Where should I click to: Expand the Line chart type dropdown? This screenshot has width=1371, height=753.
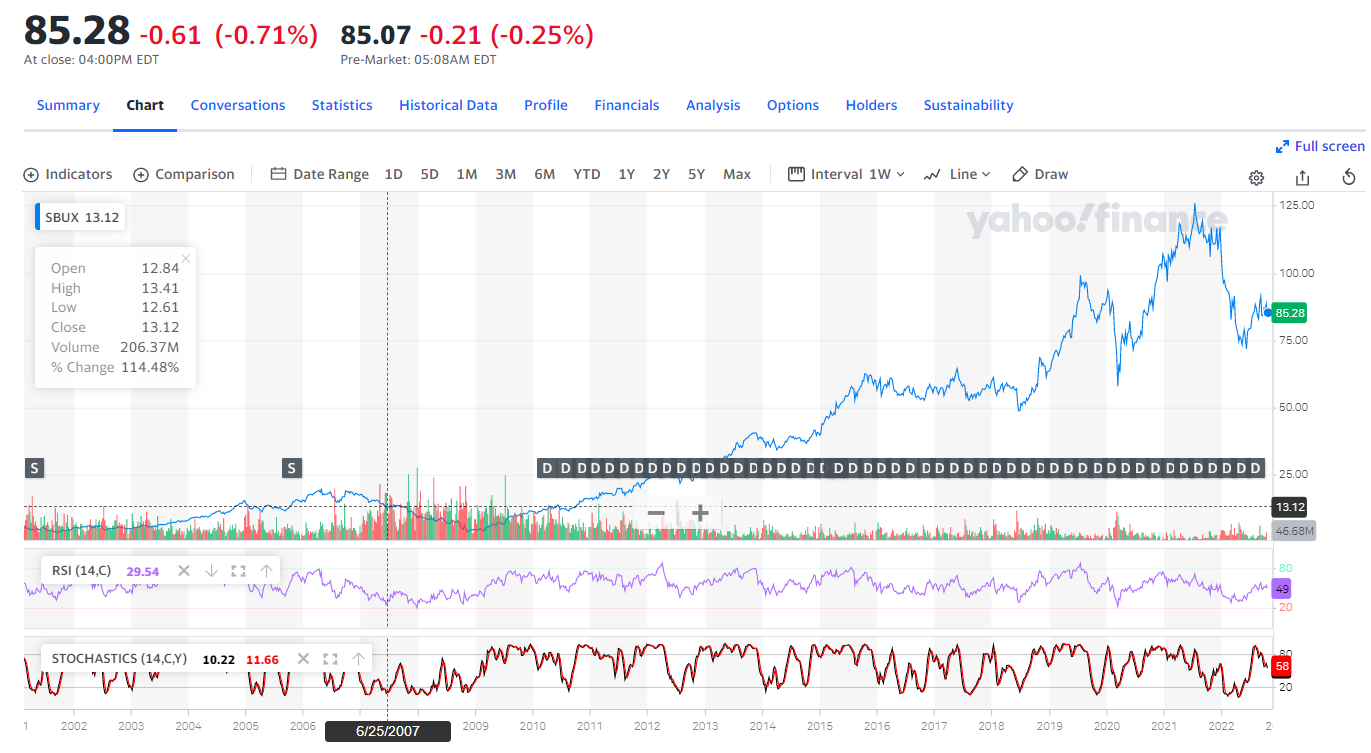tap(957, 174)
